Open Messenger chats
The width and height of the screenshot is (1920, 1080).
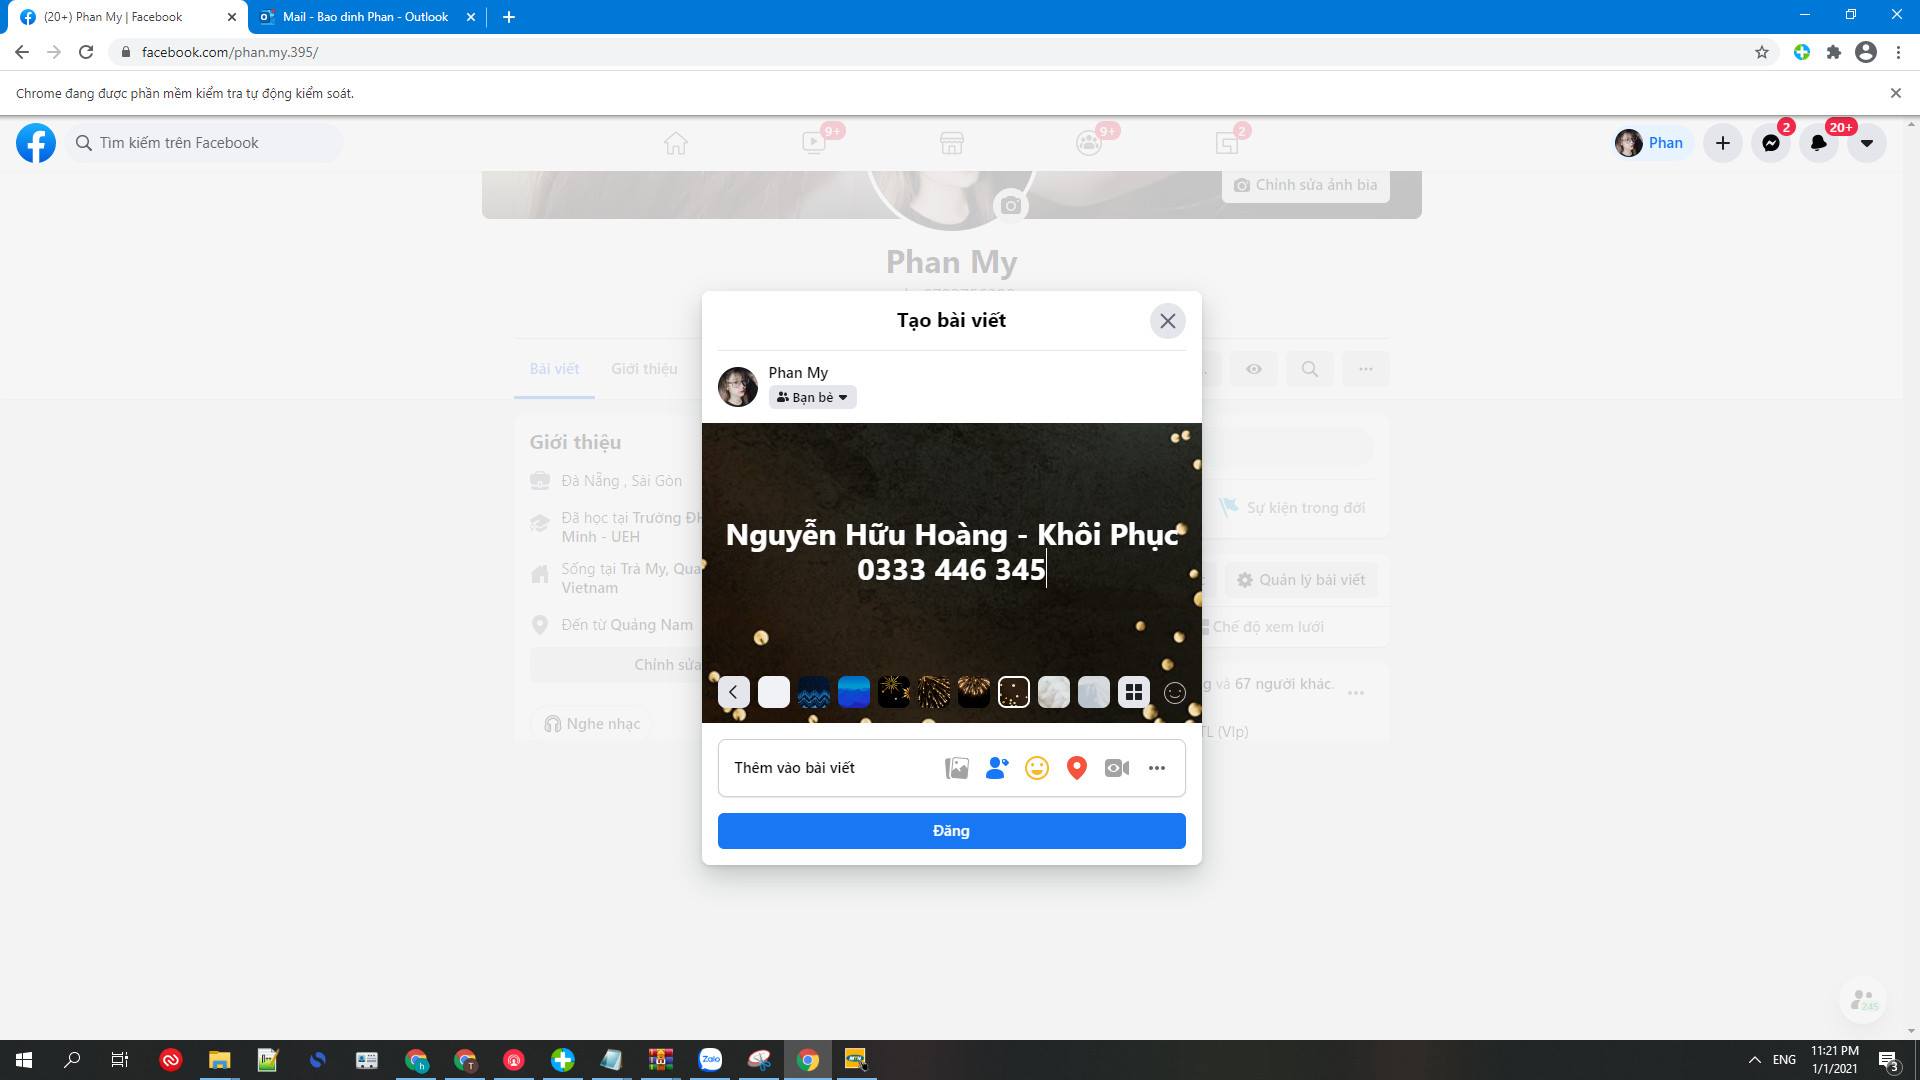pos(1771,143)
